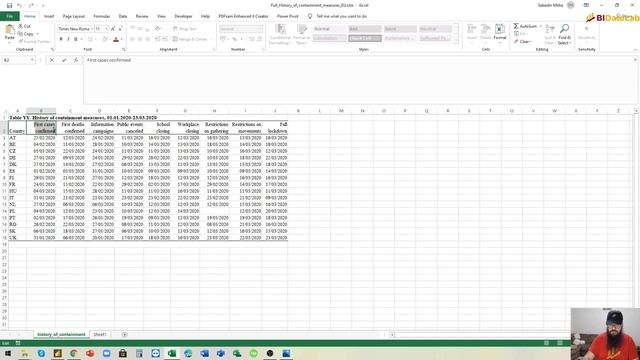Open Insert Function from fx icon
Screen dimensions: 640x360
point(76,60)
